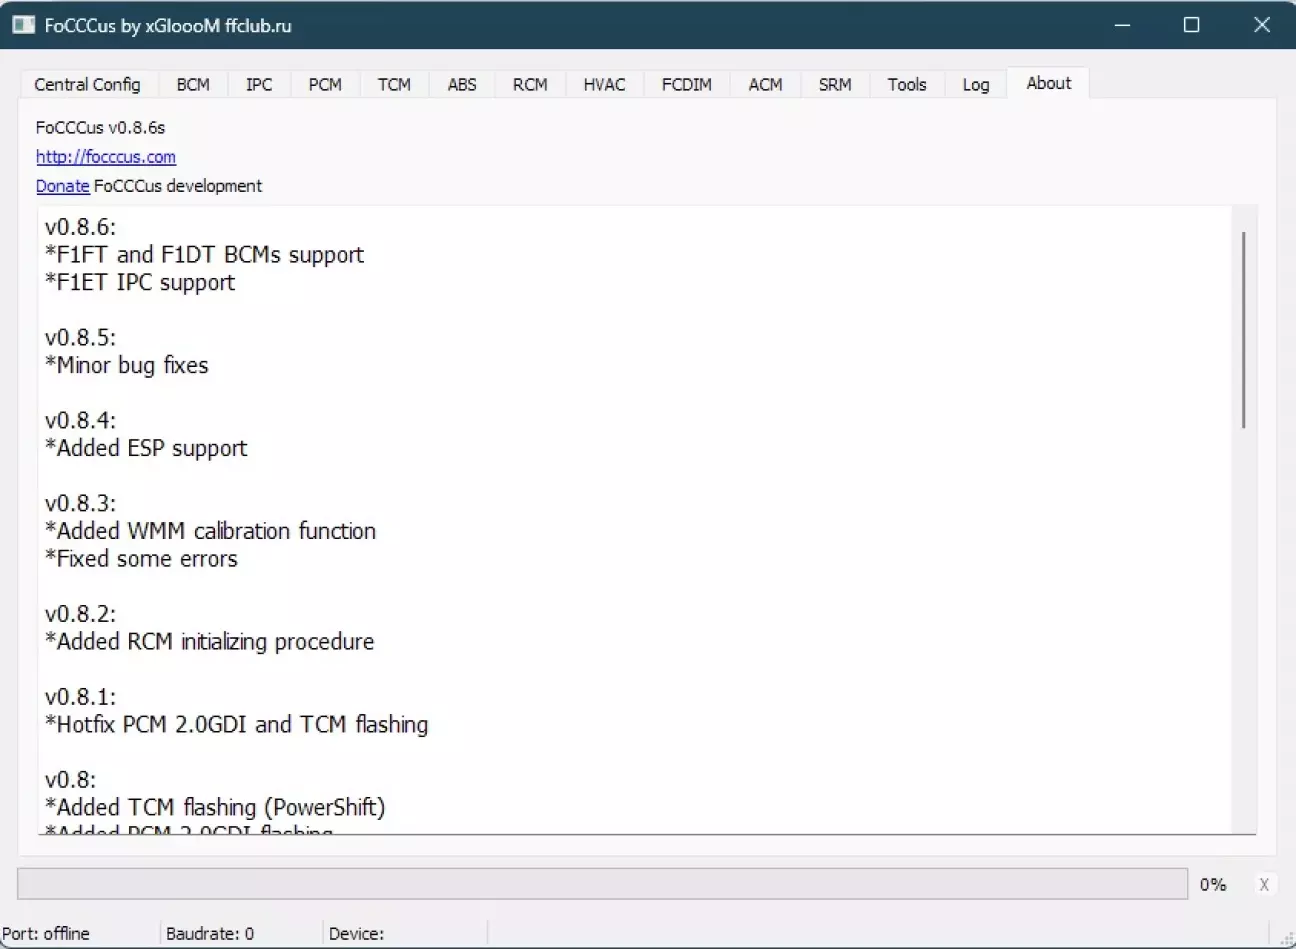Screen dimensions: 1296x949
Task: Switch to the ABS tab
Action: click(462, 85)
